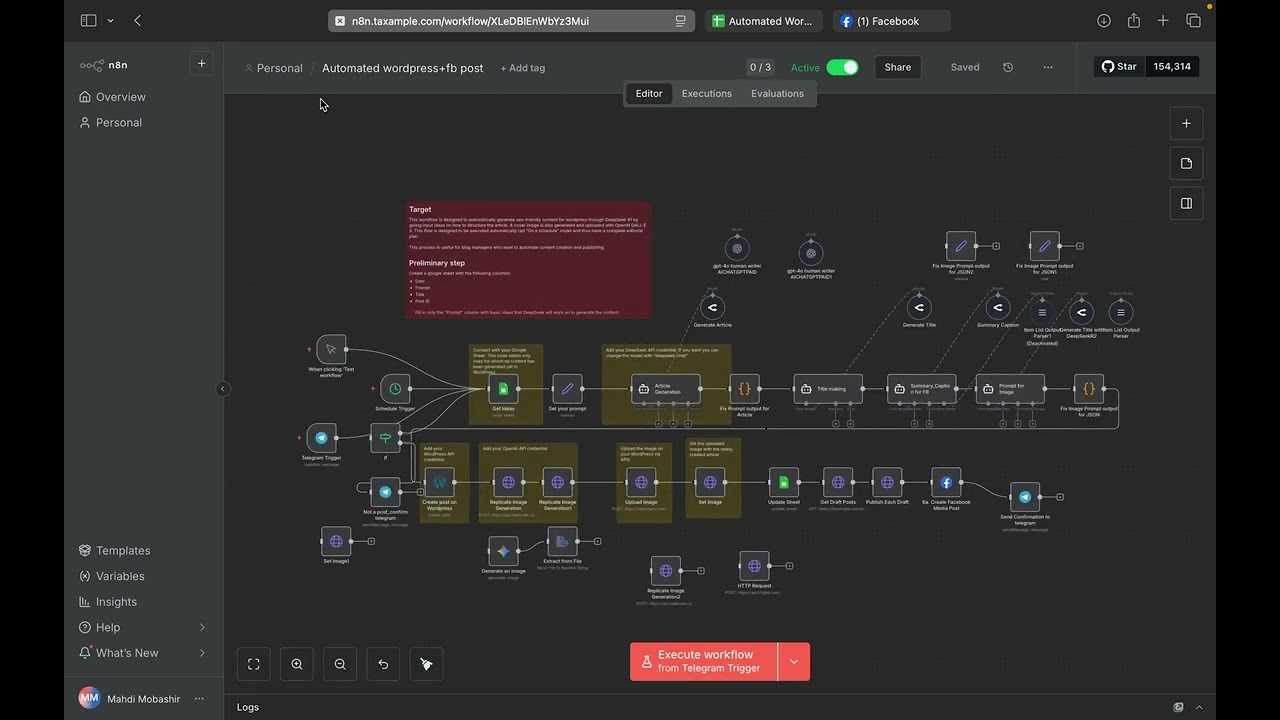
Task: Add a new node with the plus icon
Action: pyautogui.click(x=1186, y=123)
